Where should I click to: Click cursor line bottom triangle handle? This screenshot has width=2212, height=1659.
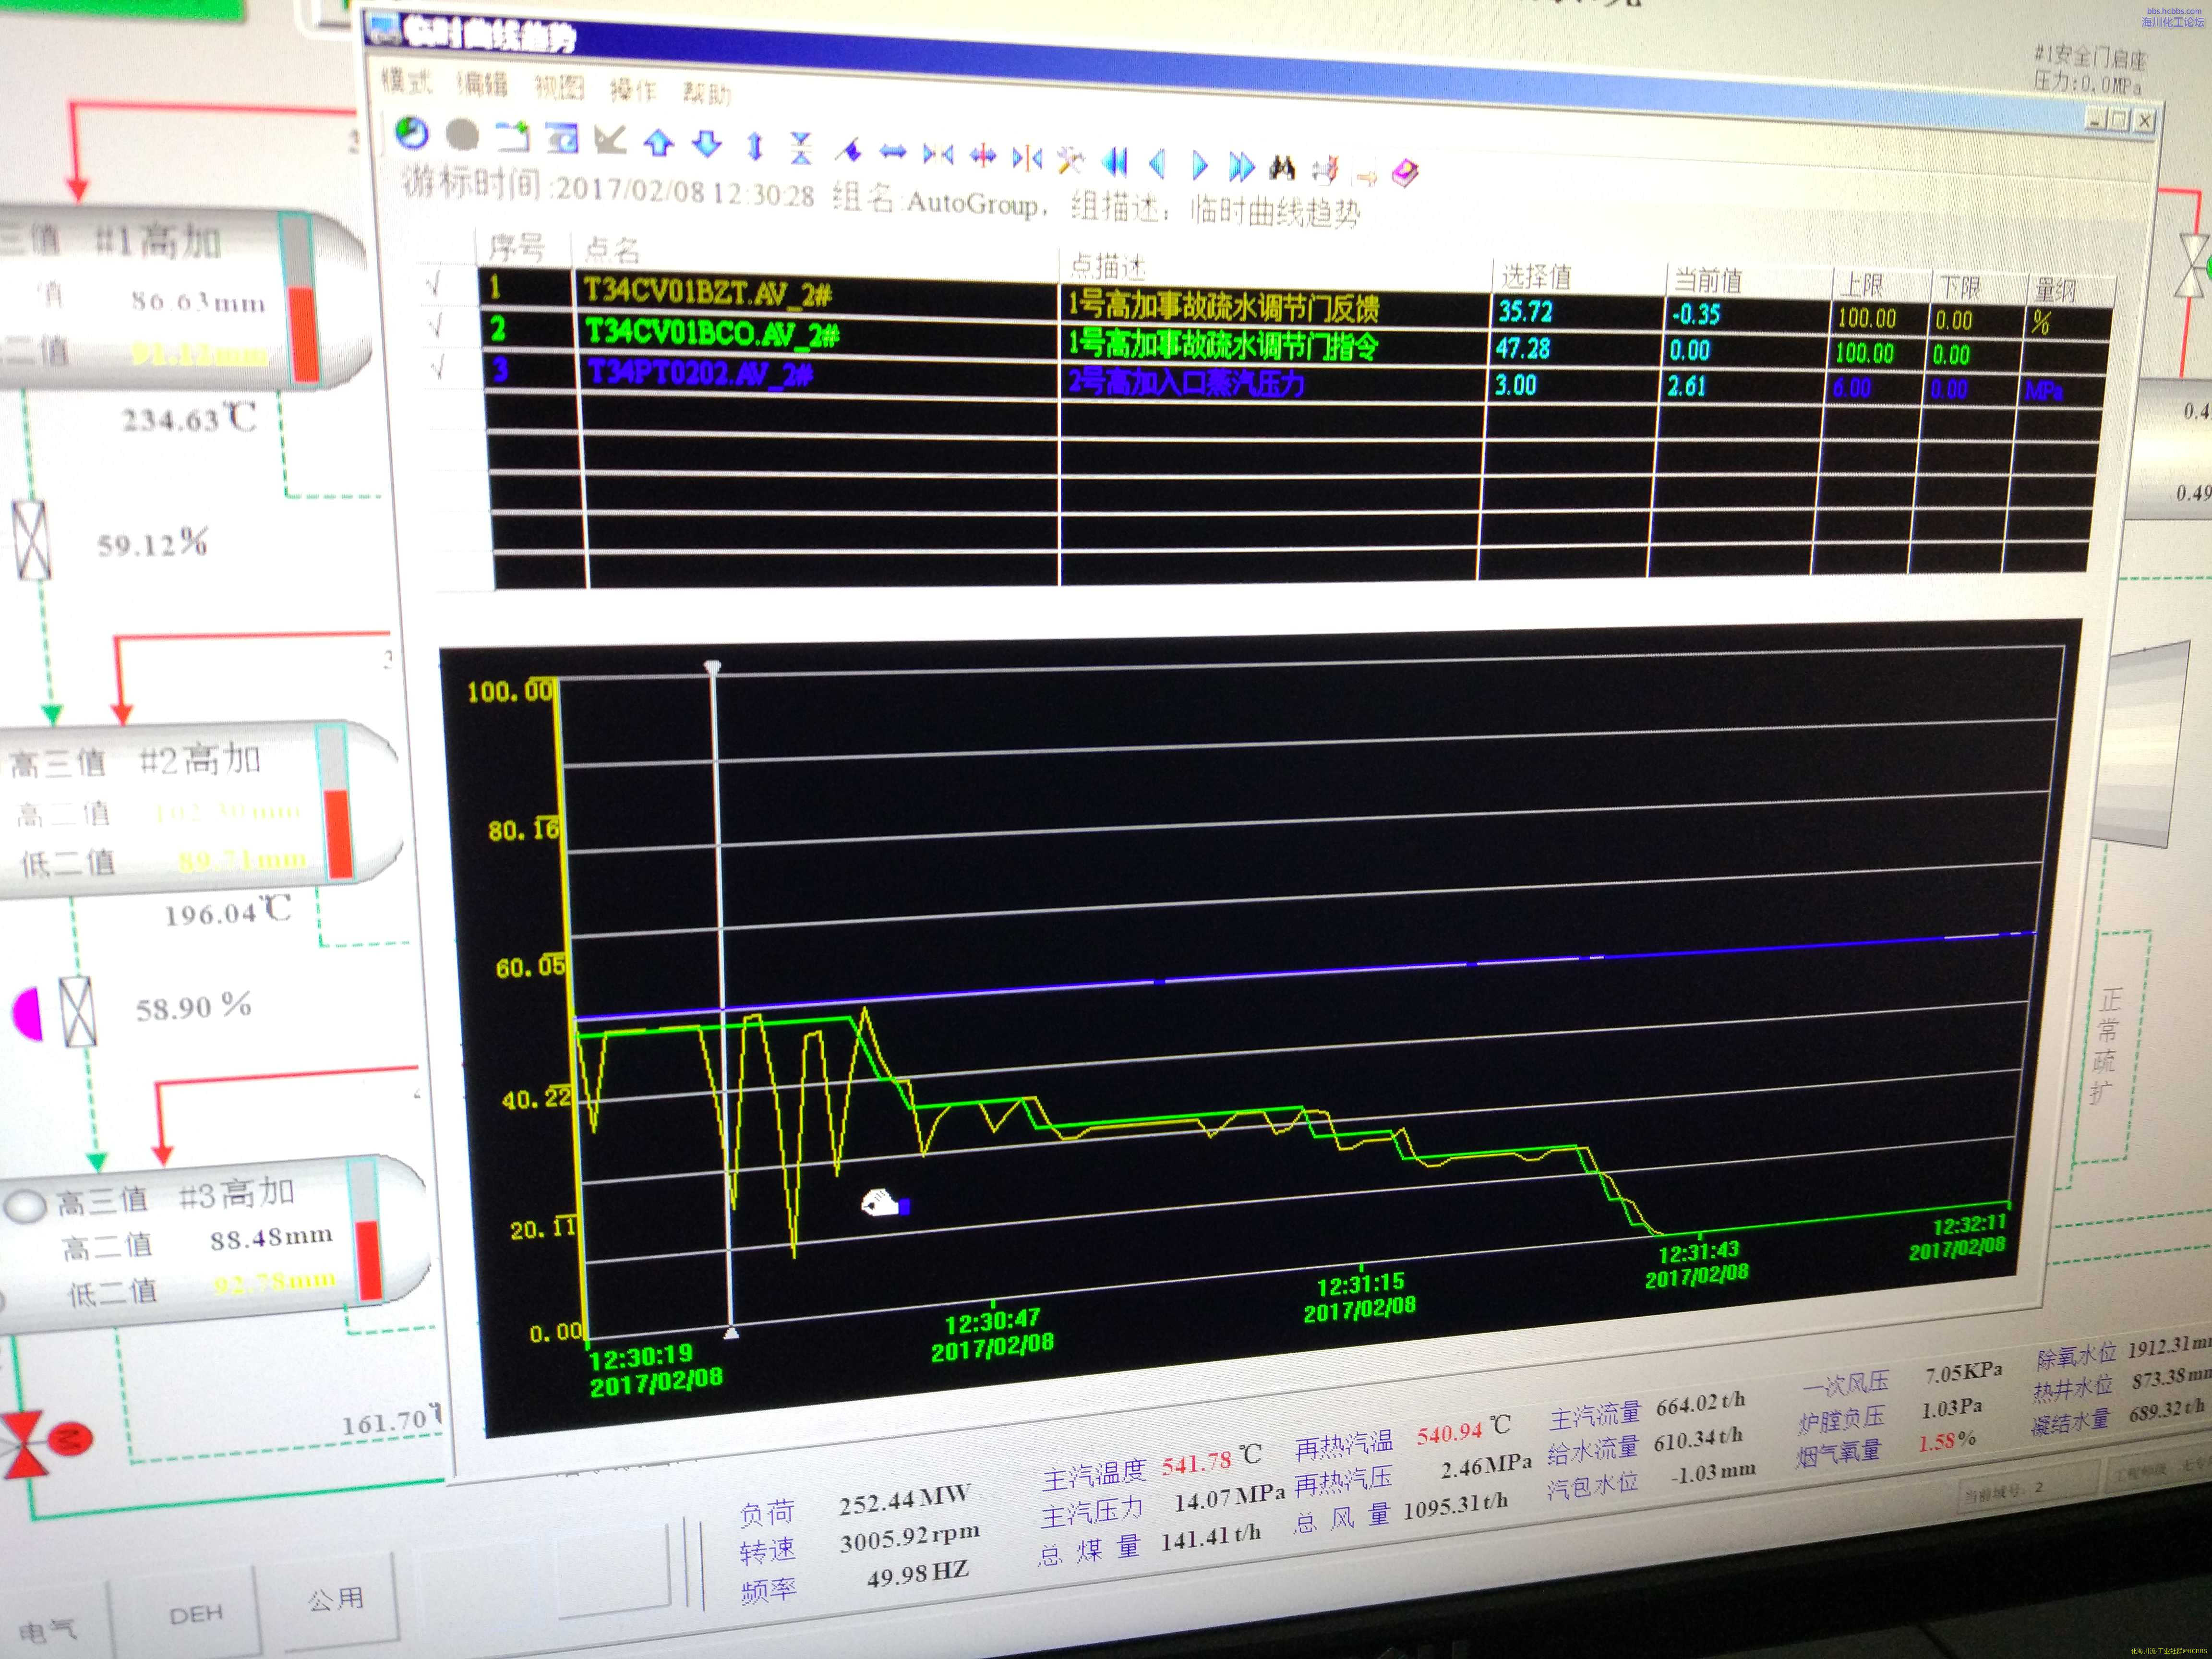731,1333
